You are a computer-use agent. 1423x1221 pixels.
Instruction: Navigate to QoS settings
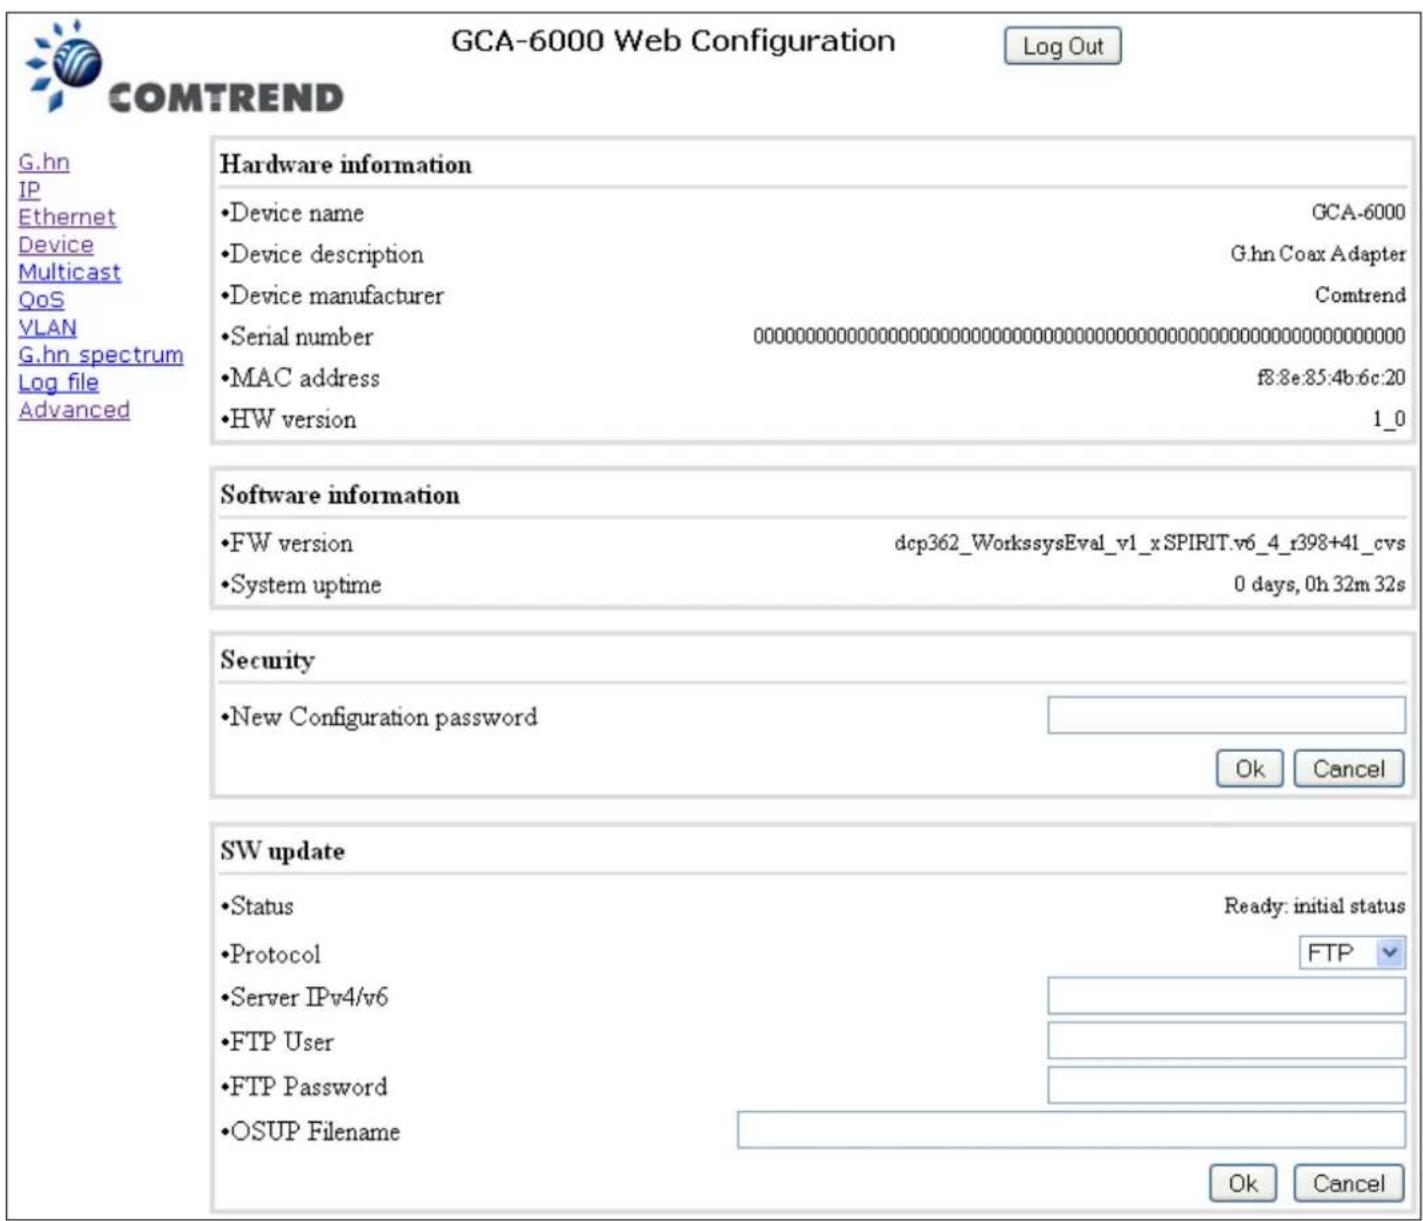(x=41, y=299)
